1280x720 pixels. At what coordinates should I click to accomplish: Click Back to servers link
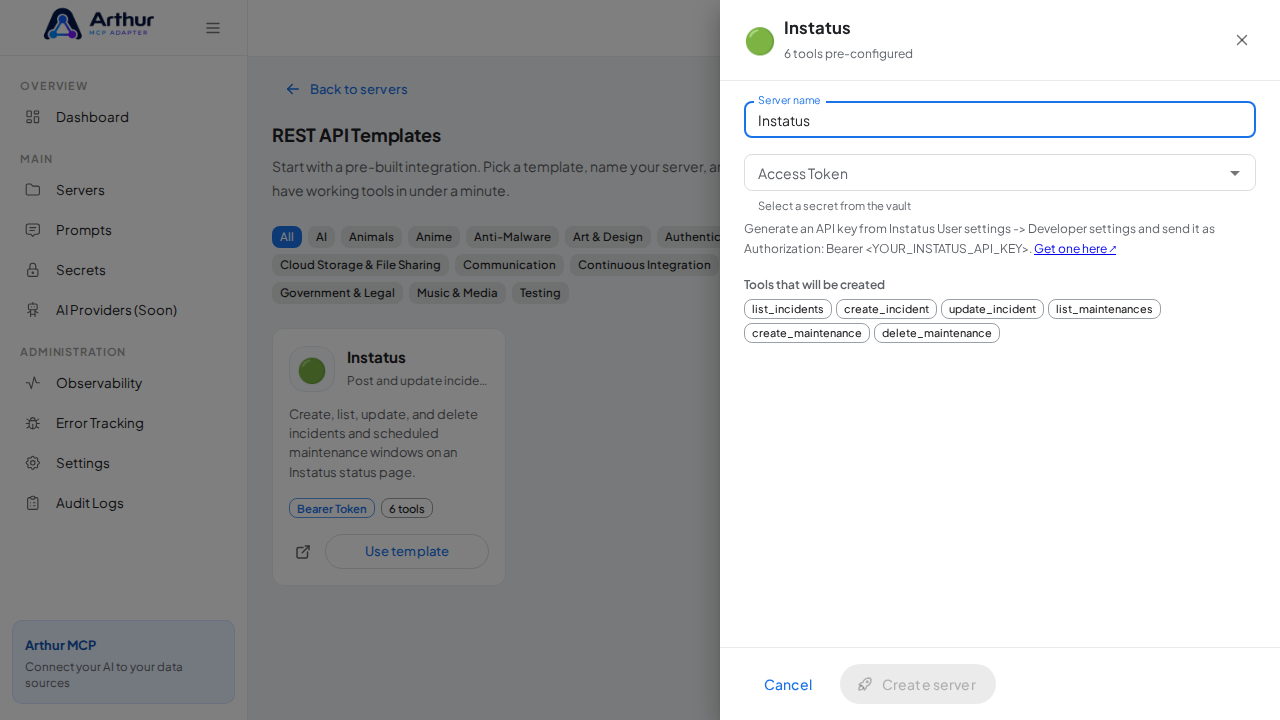[347, 89]
